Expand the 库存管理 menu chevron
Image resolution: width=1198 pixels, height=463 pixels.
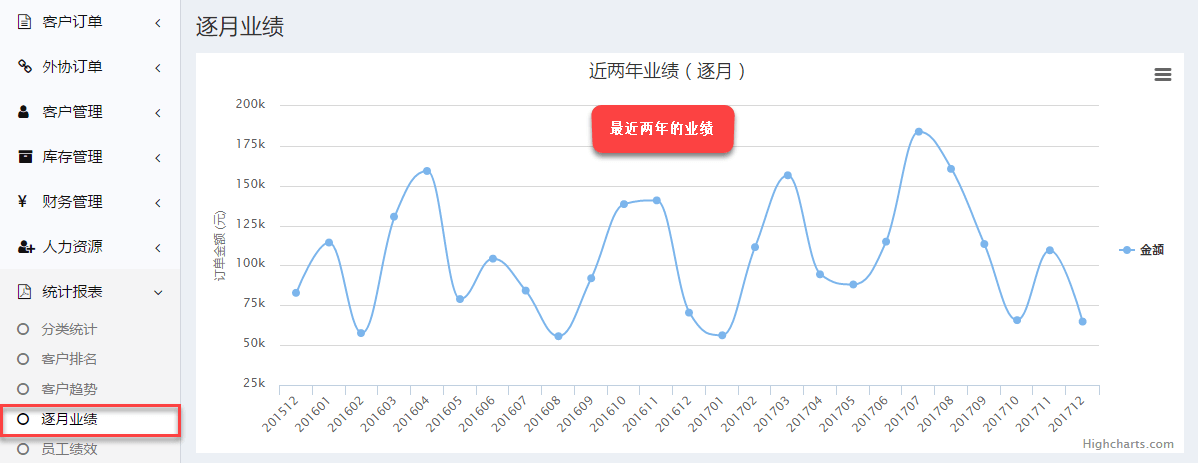point(157,158)
